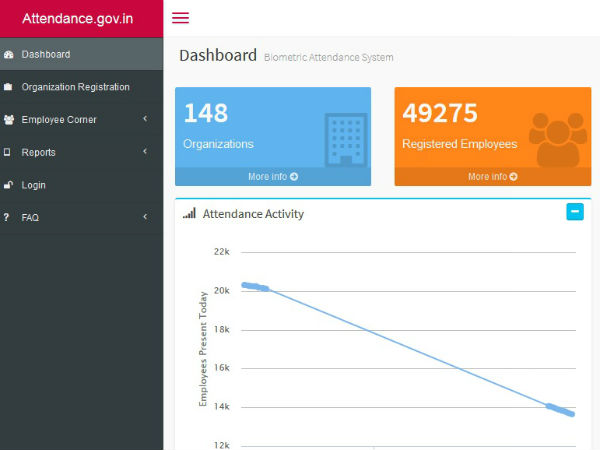This screenshot has width=600, height=450.
Task: Collapse the Attendance Activity panel
Action: pyautogui.click(x=574, y=212)
